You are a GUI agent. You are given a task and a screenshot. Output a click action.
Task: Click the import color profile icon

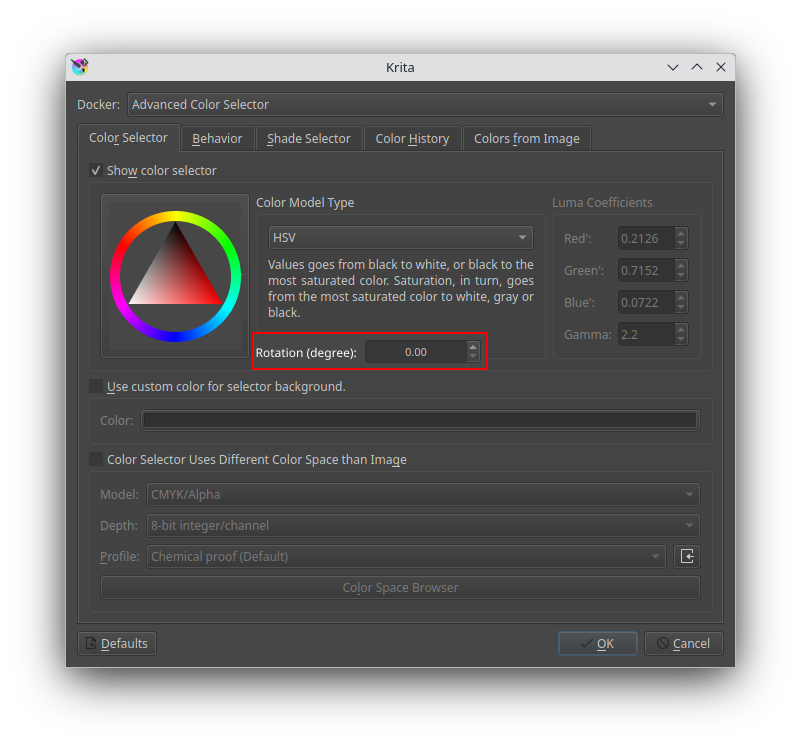tap(687, 556)
